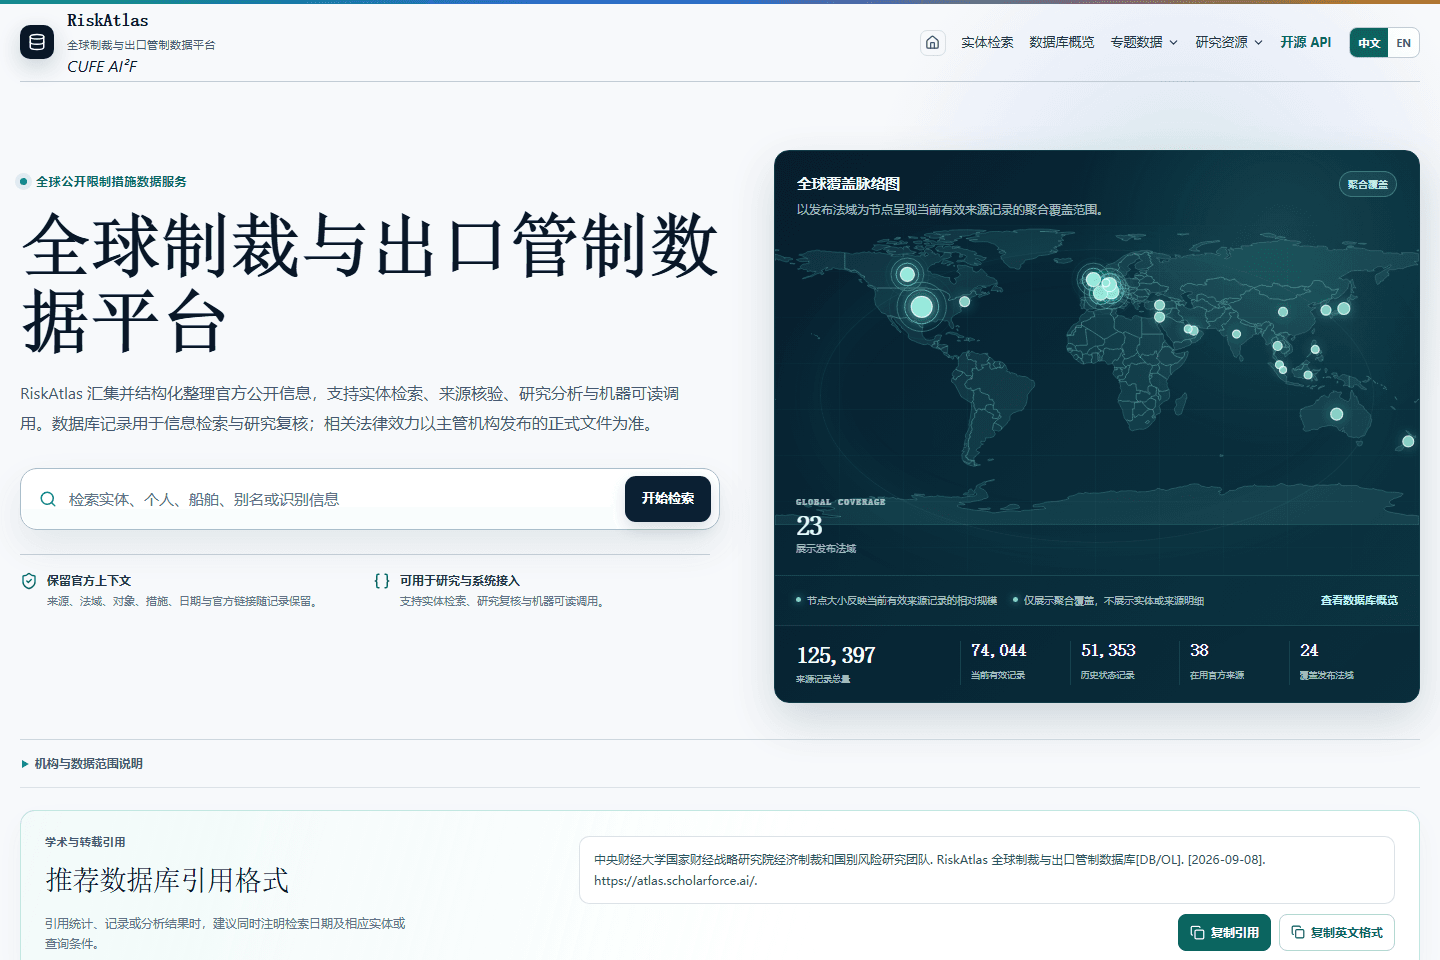Click the 全球公开限制措施数据服务 label

tap(111, 182)
